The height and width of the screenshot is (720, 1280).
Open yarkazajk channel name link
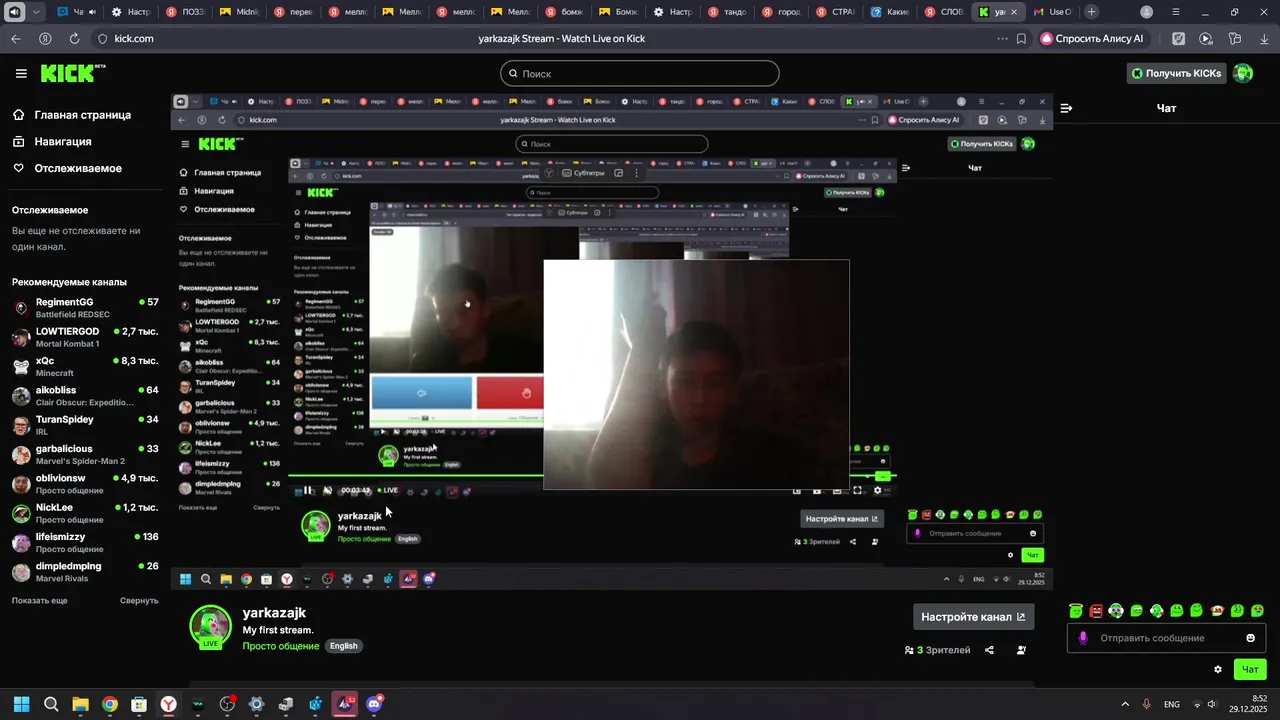[274, 613]
